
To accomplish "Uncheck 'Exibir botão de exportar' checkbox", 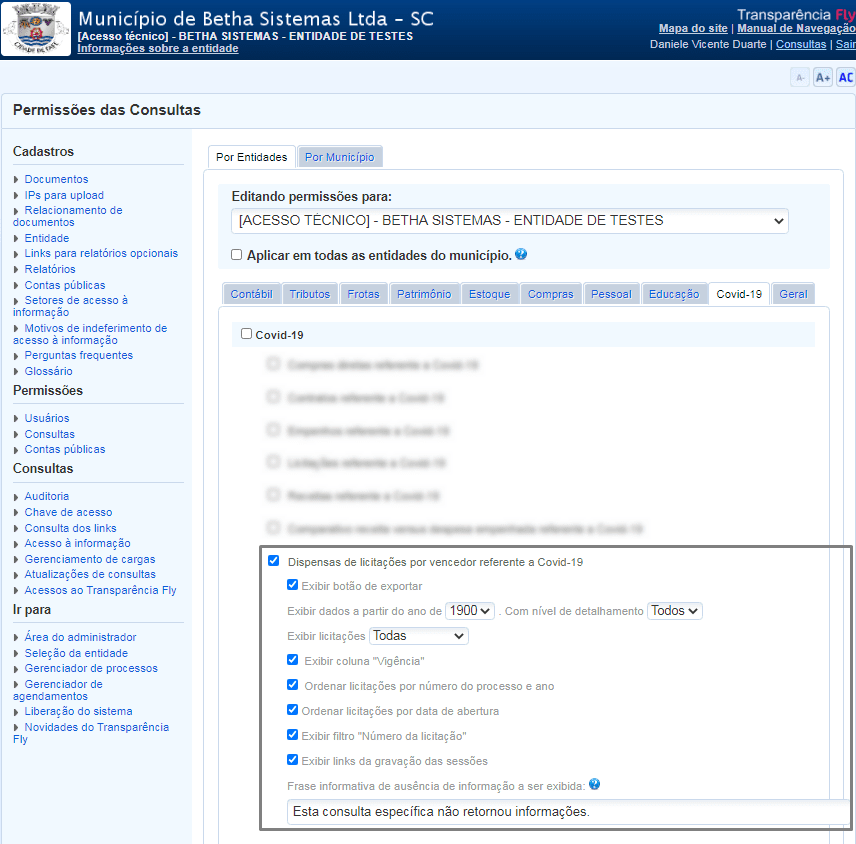I will [293, 585].
